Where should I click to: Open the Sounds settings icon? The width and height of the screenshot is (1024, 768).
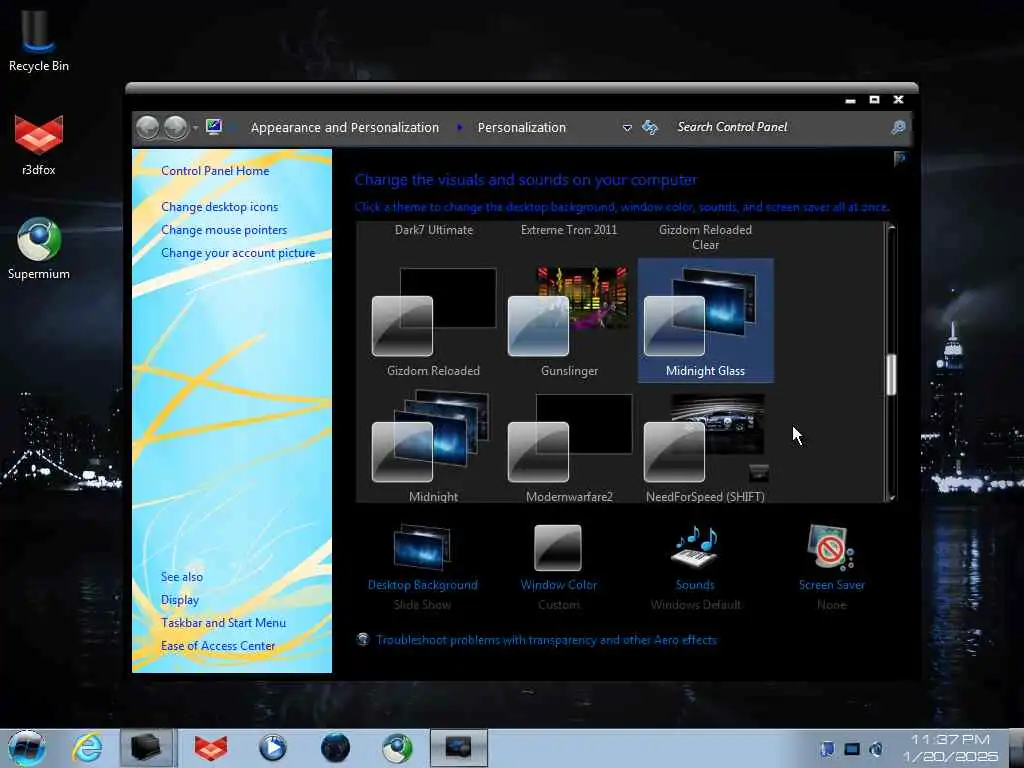pos(695,547)
